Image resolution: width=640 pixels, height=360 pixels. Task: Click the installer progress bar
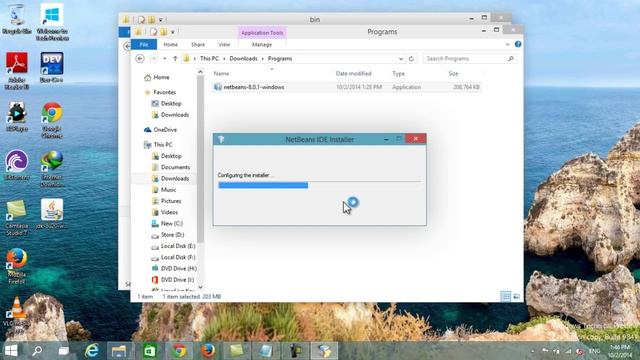(320, 185)
